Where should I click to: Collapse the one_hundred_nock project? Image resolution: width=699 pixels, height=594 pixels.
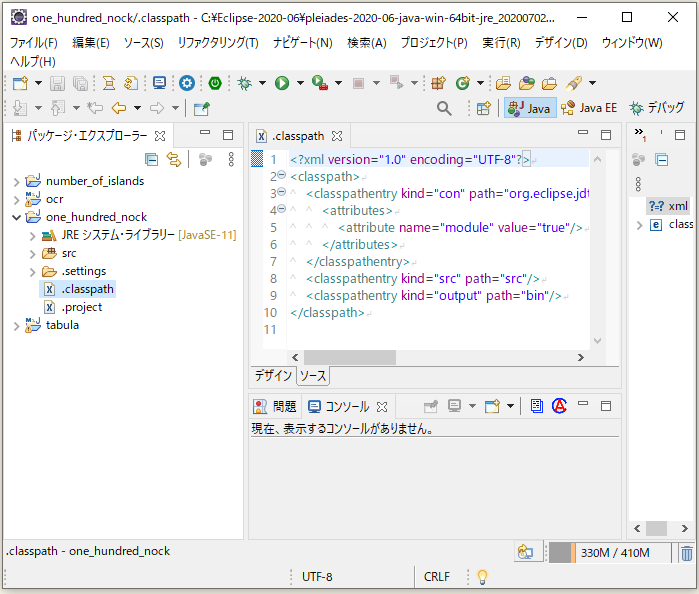16,218
